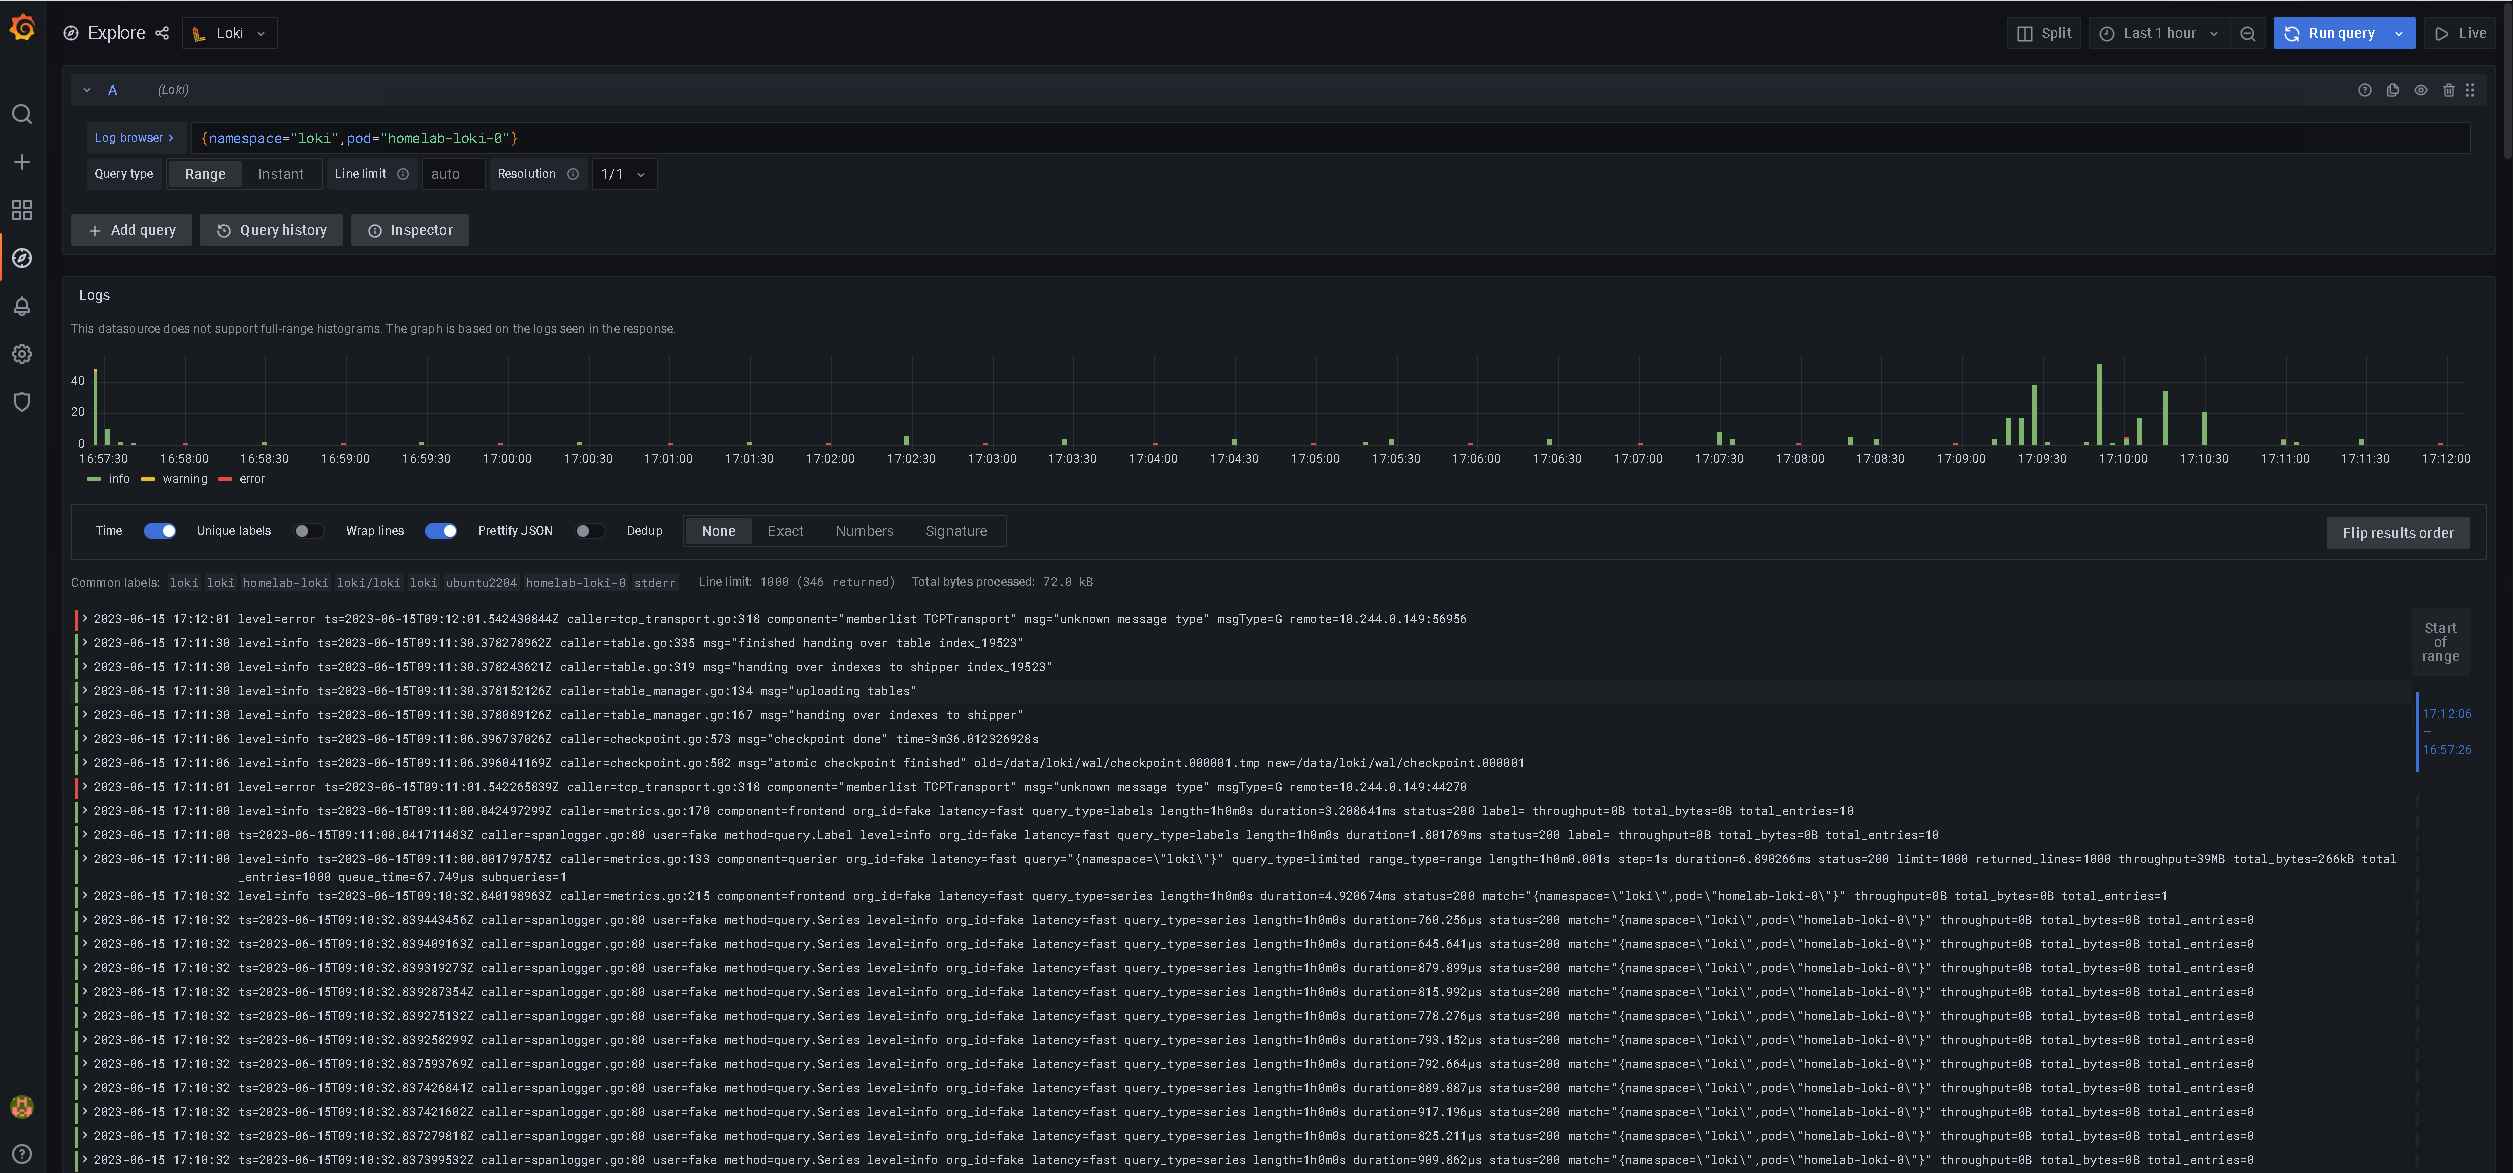Click the Explore compass icon in header
Viewport: 2513px width, 1173px height.
point(71,33)
